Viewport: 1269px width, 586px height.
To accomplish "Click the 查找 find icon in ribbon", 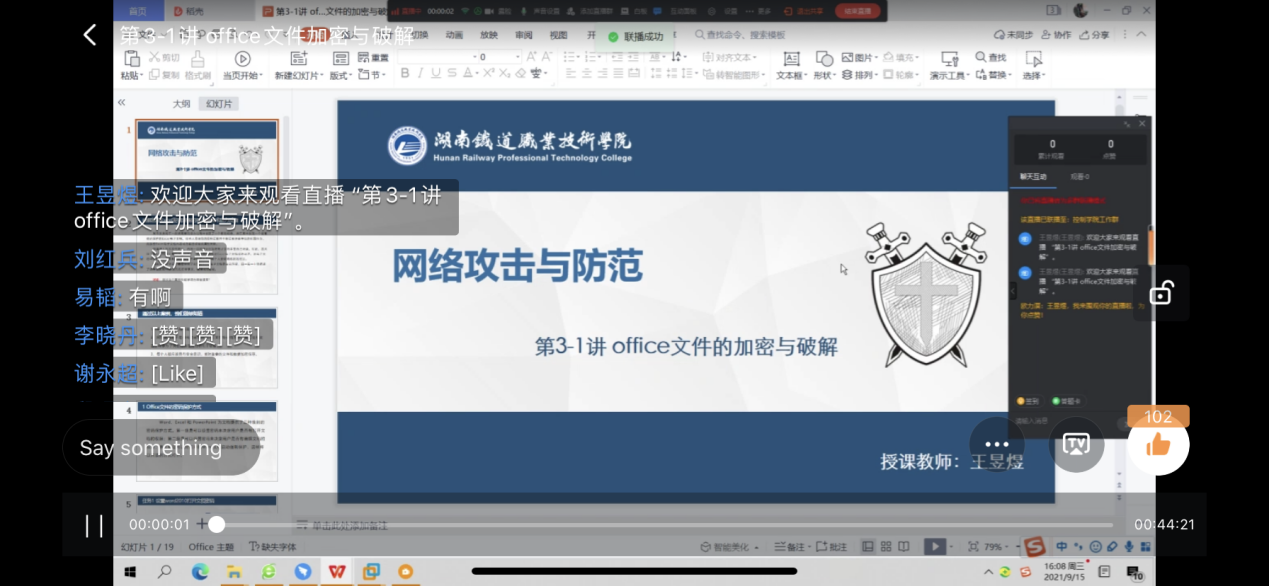I will 991,58.
